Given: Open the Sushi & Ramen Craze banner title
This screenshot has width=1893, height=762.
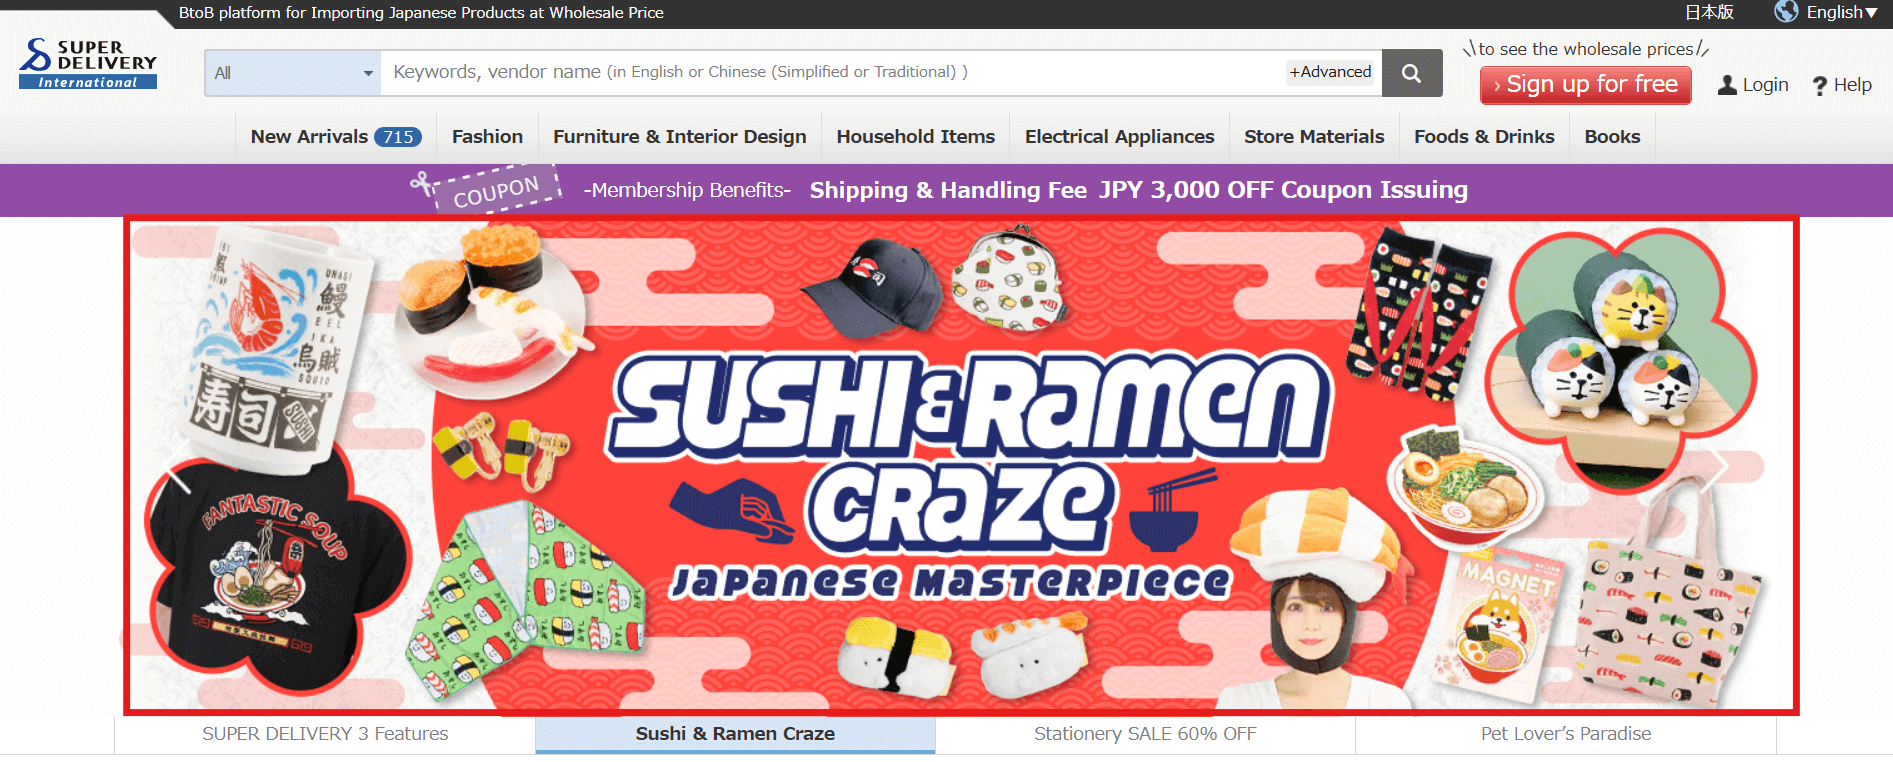Looking at the screenshot, I should [968, 455].
